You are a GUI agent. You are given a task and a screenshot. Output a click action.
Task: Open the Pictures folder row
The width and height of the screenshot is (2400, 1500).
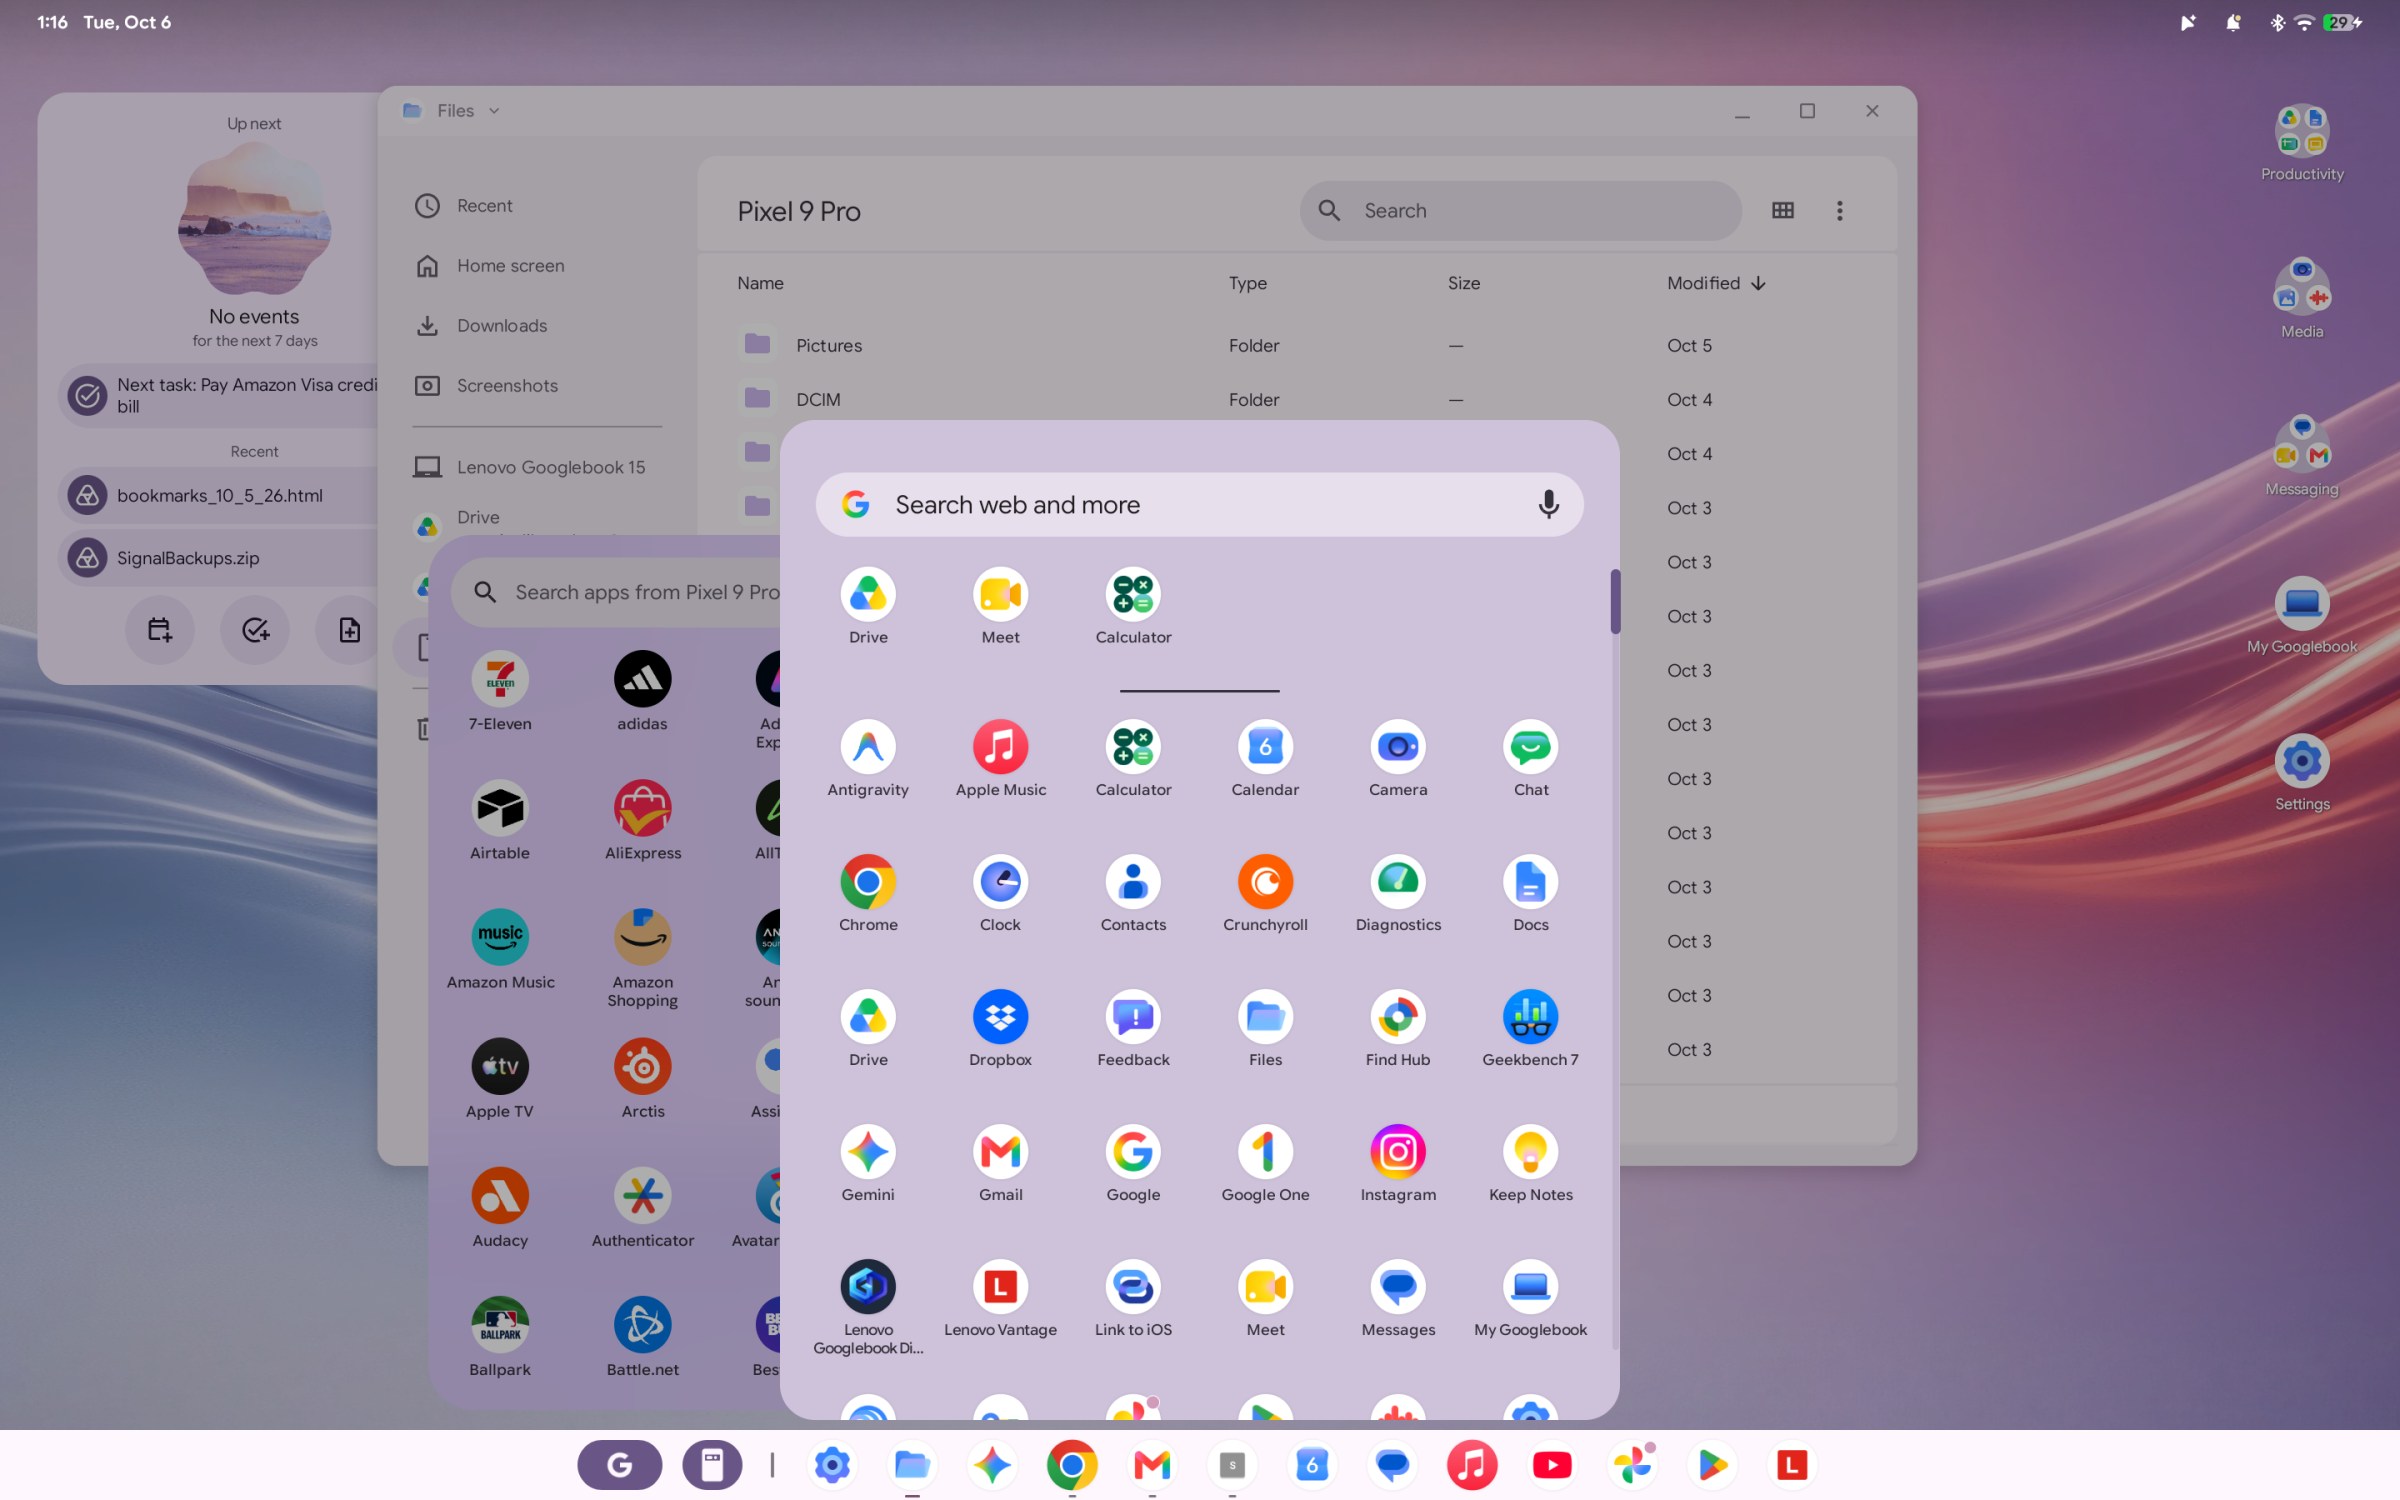[x=1296, y=345]
